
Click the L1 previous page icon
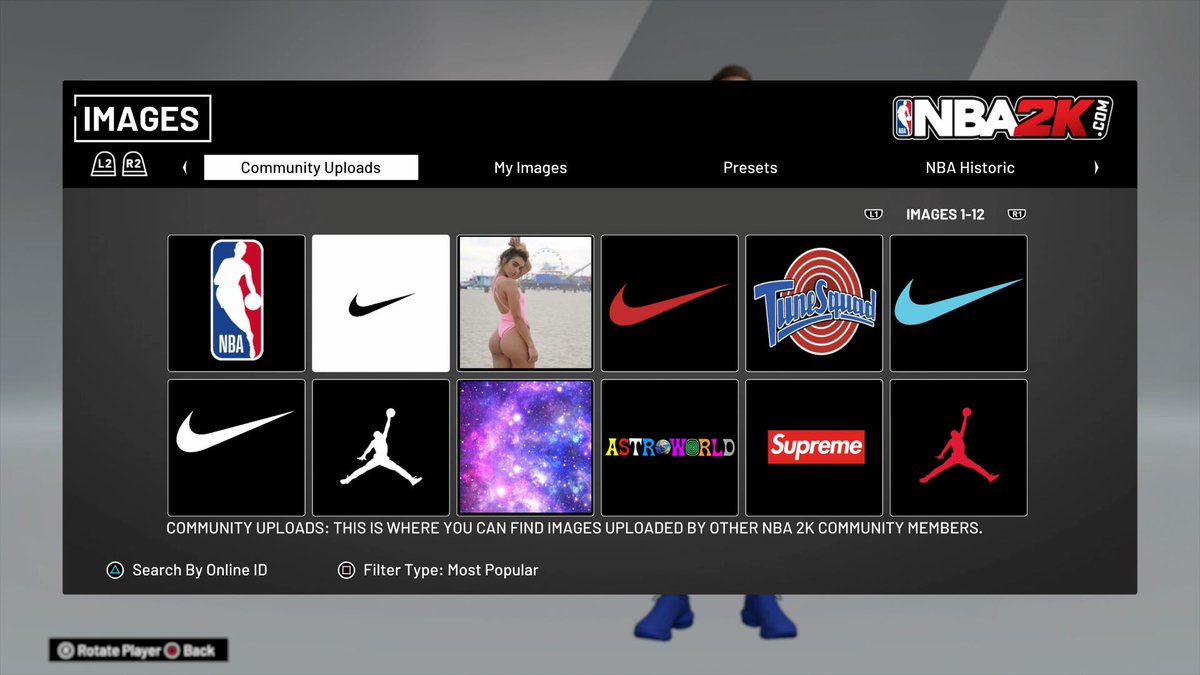click(873, 214)
